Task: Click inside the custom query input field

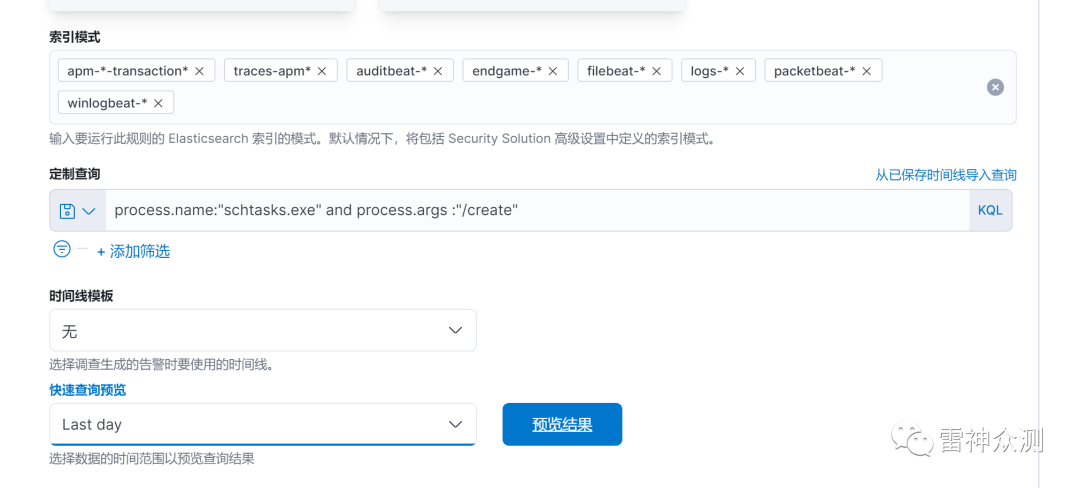Action: point(537,211)
